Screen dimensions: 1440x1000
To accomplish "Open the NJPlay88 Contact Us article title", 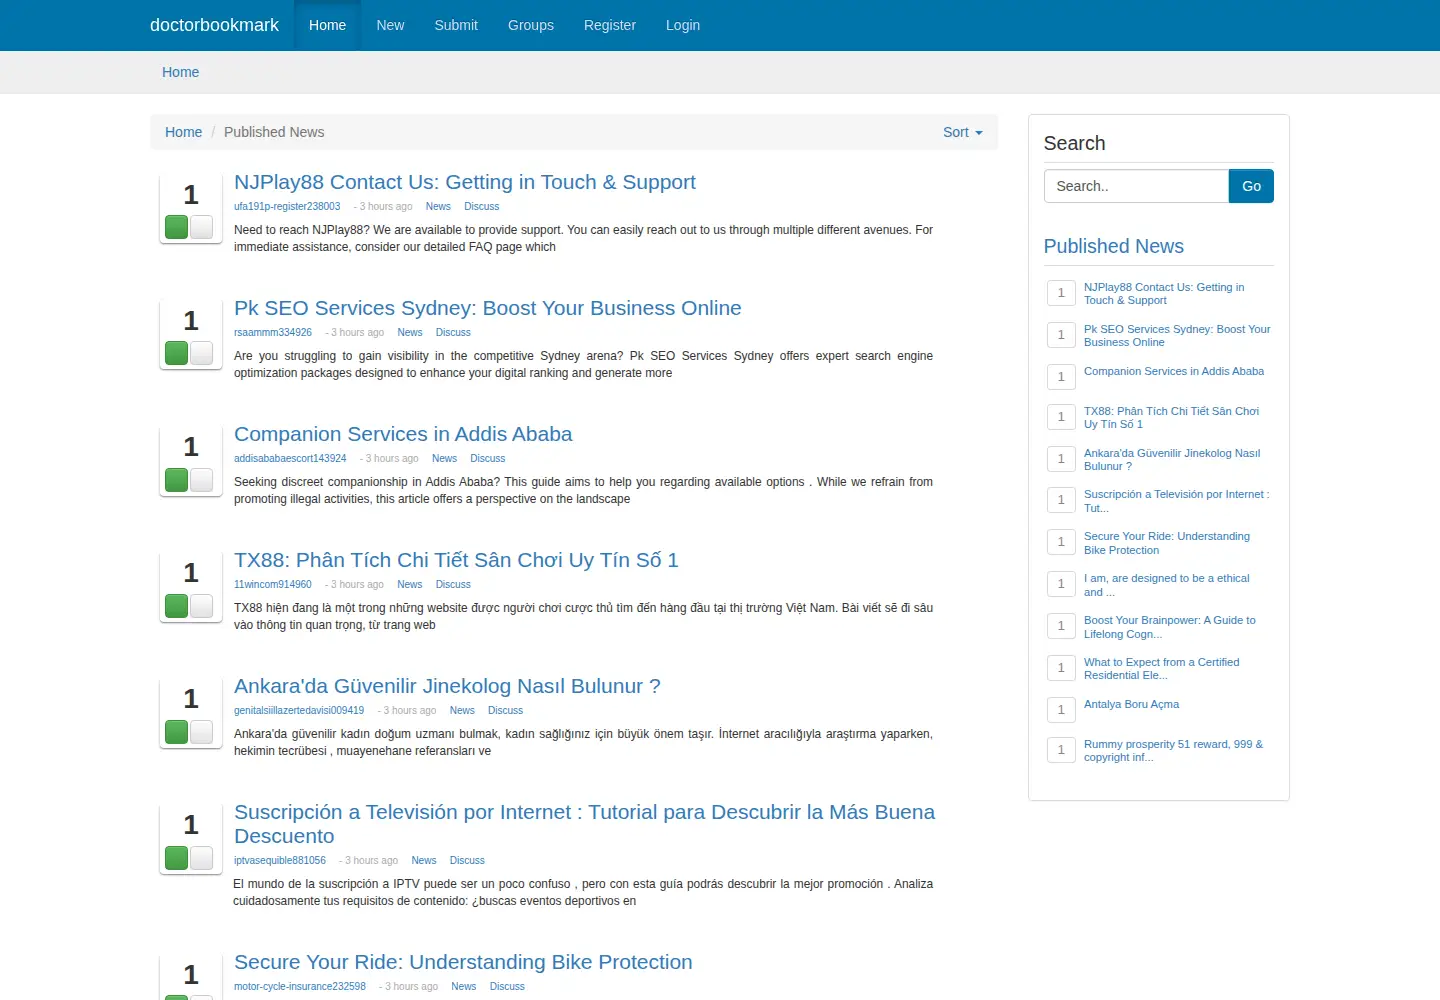I will click(465, 182).
